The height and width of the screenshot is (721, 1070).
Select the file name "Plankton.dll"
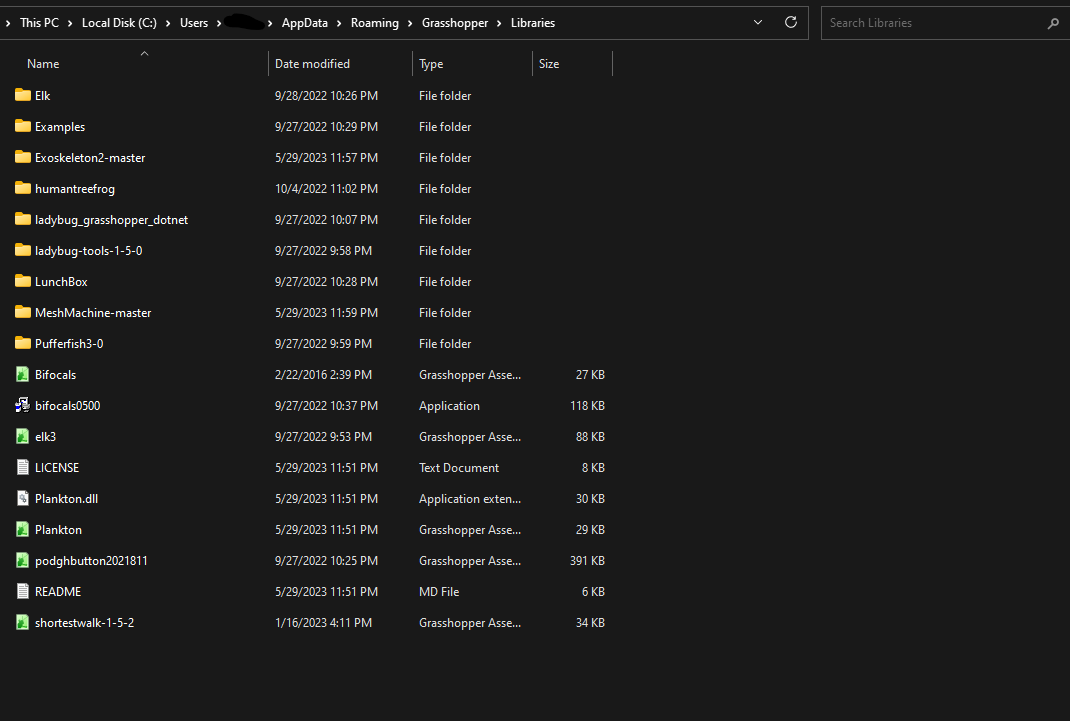click(x=66, y=499)
